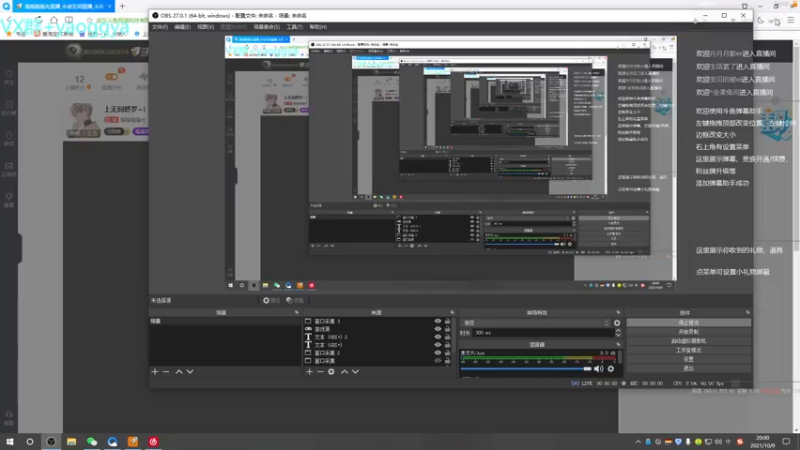Open transition properties gear icon
This screenshot has width=800, height=450.
(x=617, y=323)
